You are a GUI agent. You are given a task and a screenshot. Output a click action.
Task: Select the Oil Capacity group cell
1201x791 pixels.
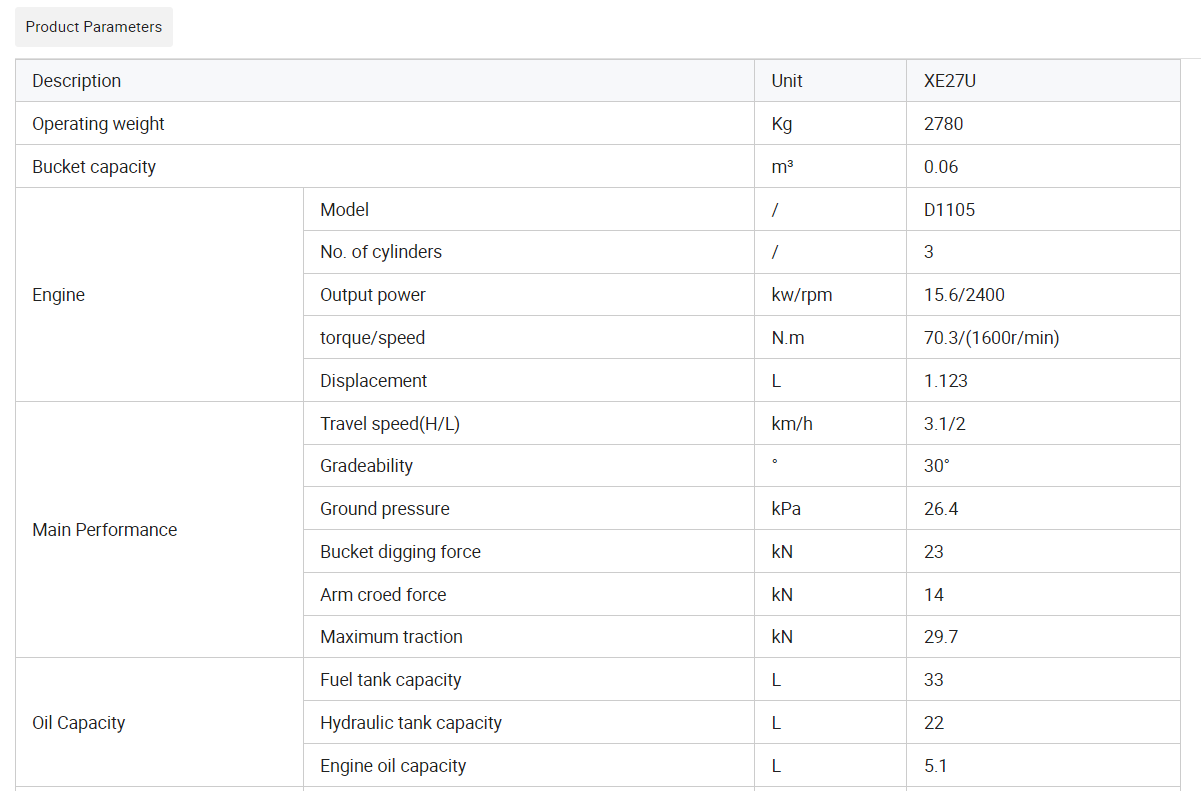click(x=160, y=723)
